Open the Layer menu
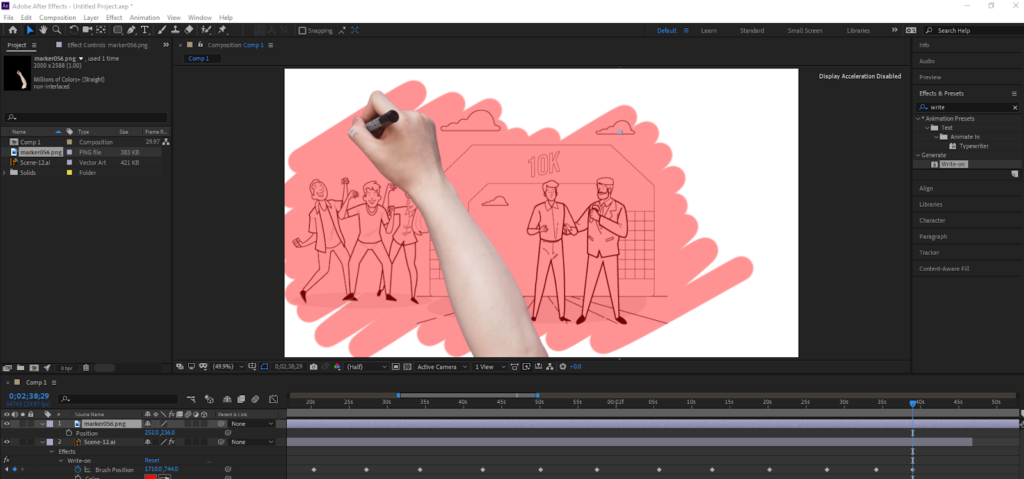 pos(91,18)
